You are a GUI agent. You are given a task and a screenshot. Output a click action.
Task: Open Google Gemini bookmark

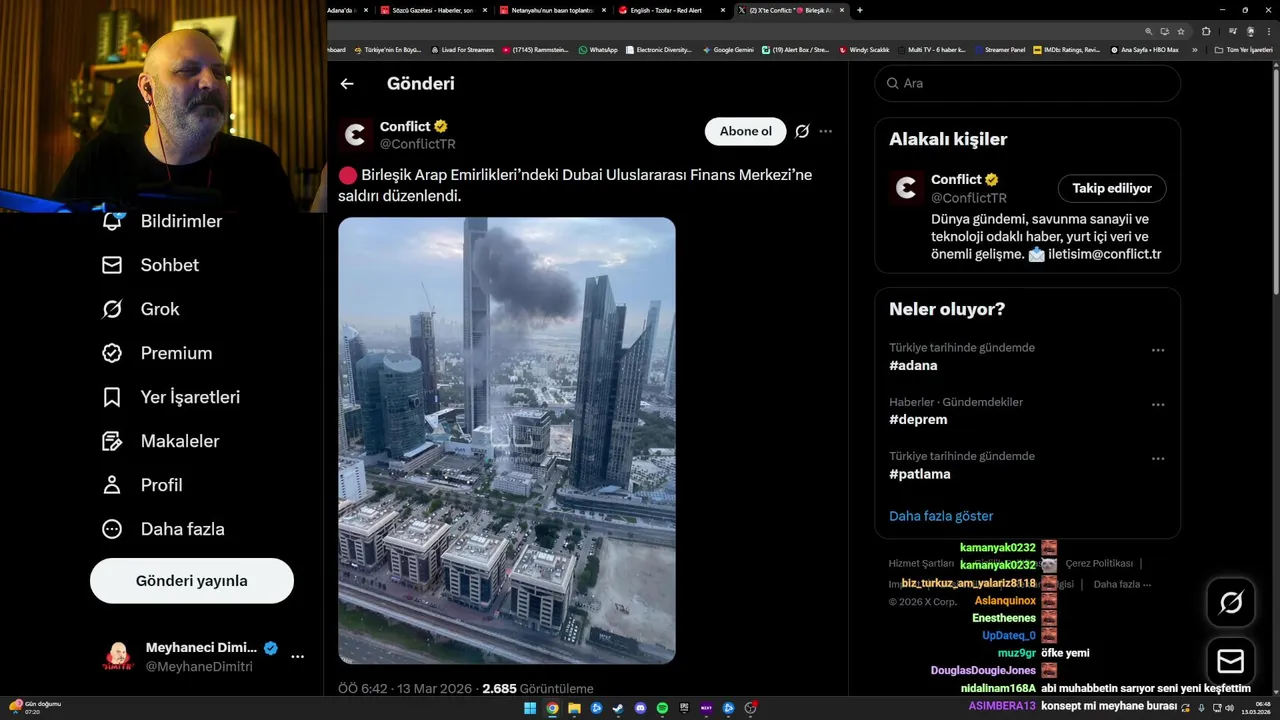tap(728, 50)
